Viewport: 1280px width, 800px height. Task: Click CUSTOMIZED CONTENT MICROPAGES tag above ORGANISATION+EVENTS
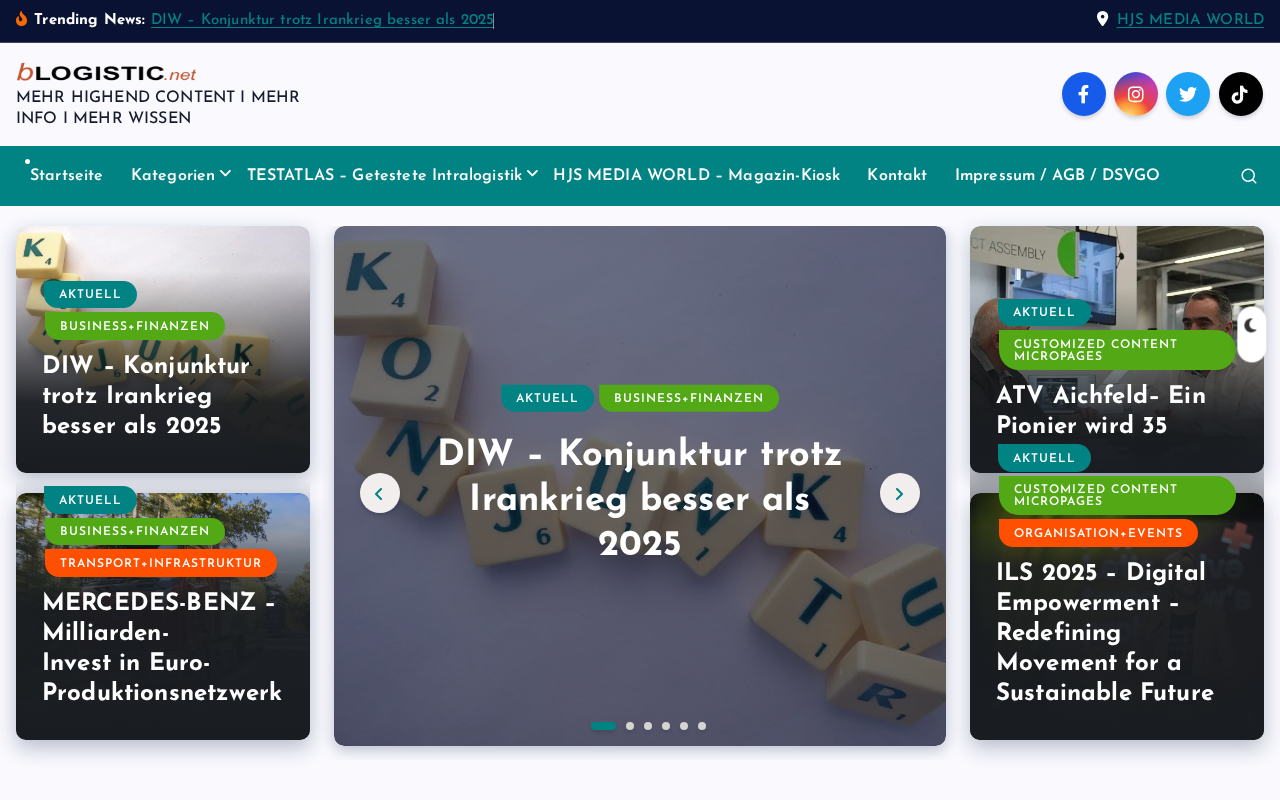[x=1118, y=495]
